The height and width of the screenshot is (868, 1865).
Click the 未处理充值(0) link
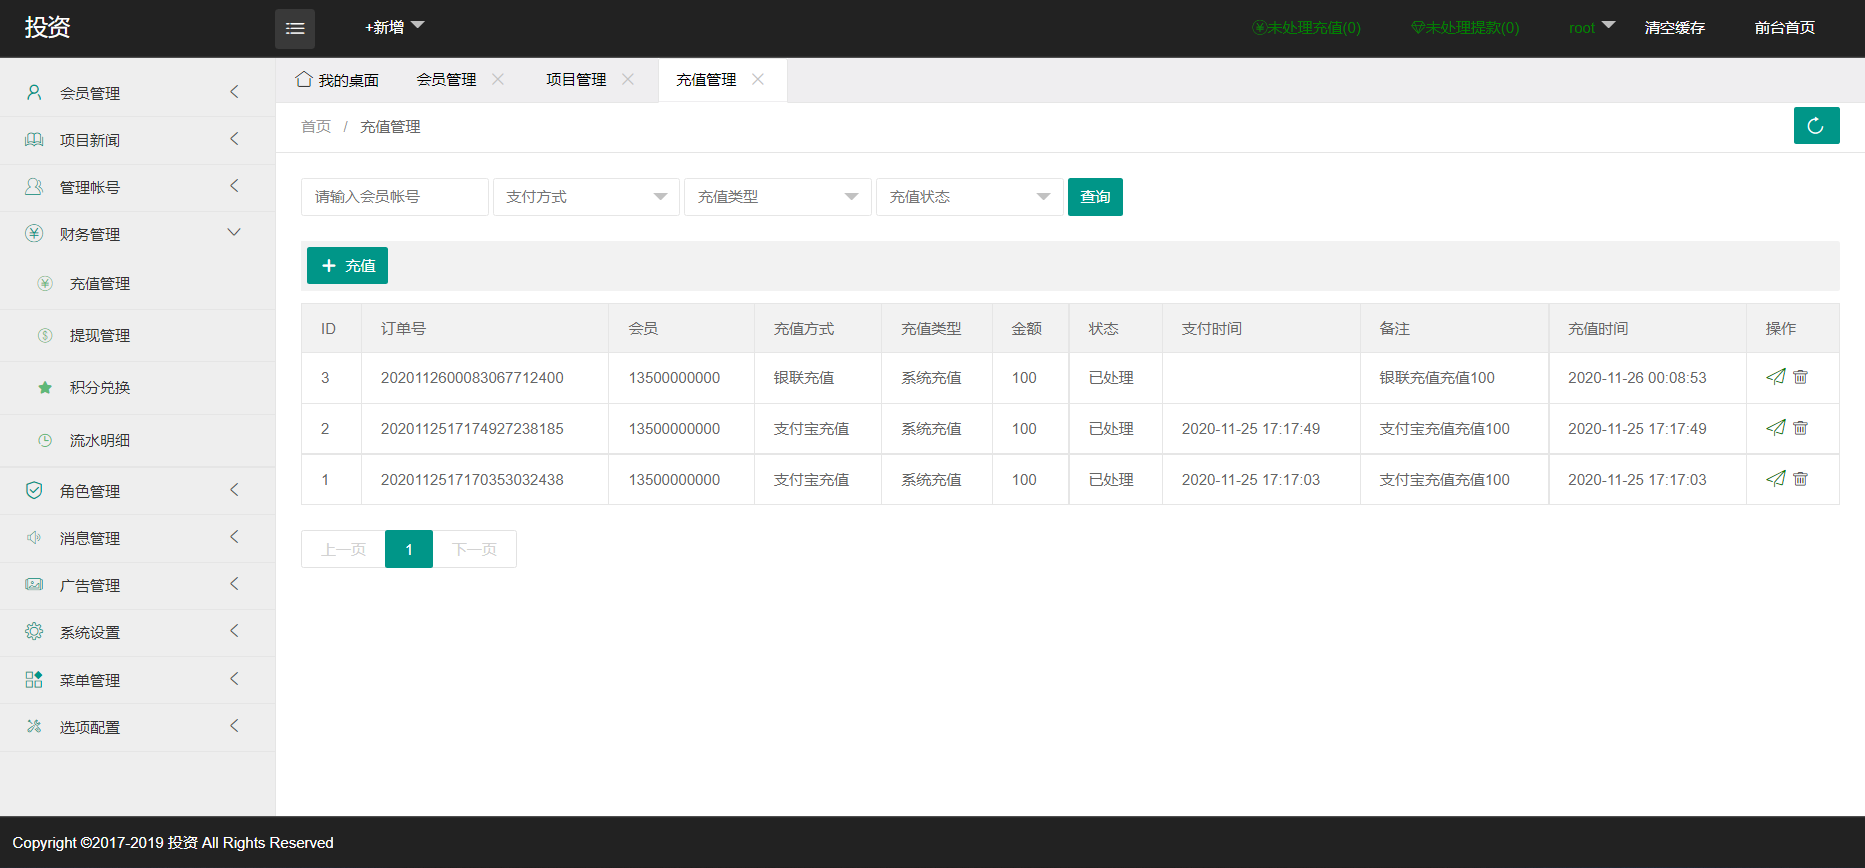pyautogui.click(x=1306, y=28)
